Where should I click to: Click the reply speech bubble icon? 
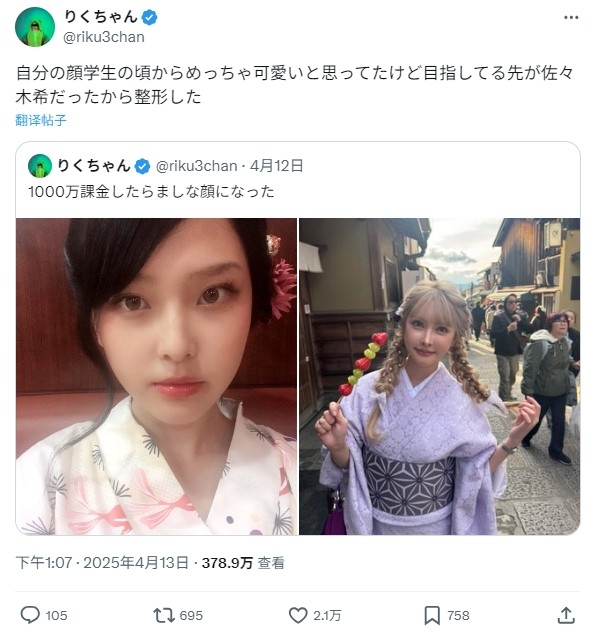(30, 615)
